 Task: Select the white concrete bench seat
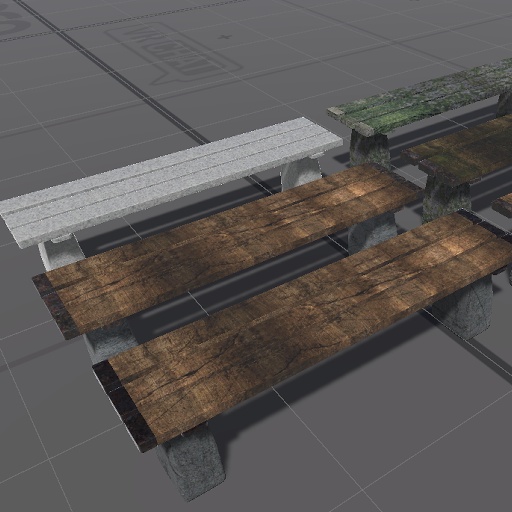coord(171,183)
